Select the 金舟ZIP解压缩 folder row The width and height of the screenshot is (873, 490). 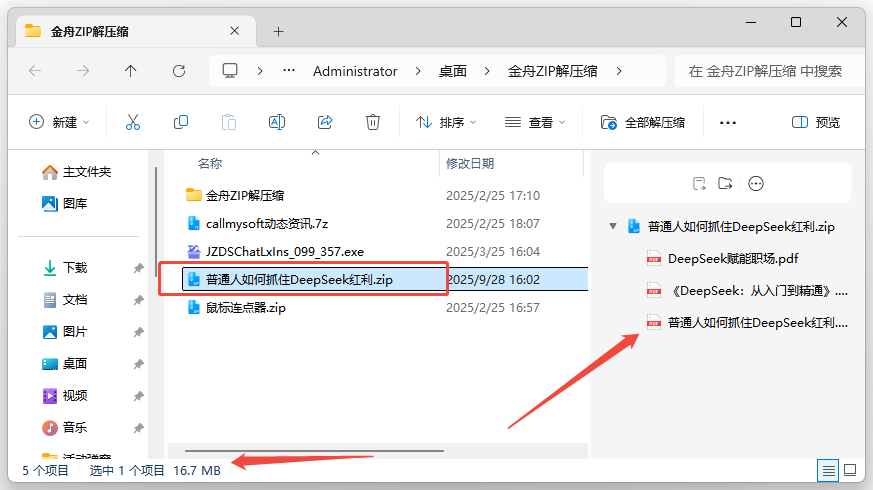[x=385, y=195]
